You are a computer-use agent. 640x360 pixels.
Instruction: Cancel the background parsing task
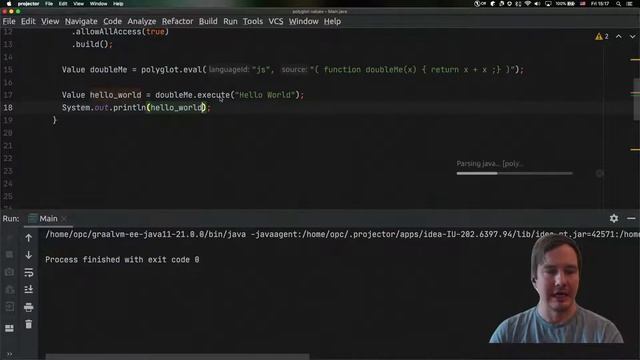600,173
